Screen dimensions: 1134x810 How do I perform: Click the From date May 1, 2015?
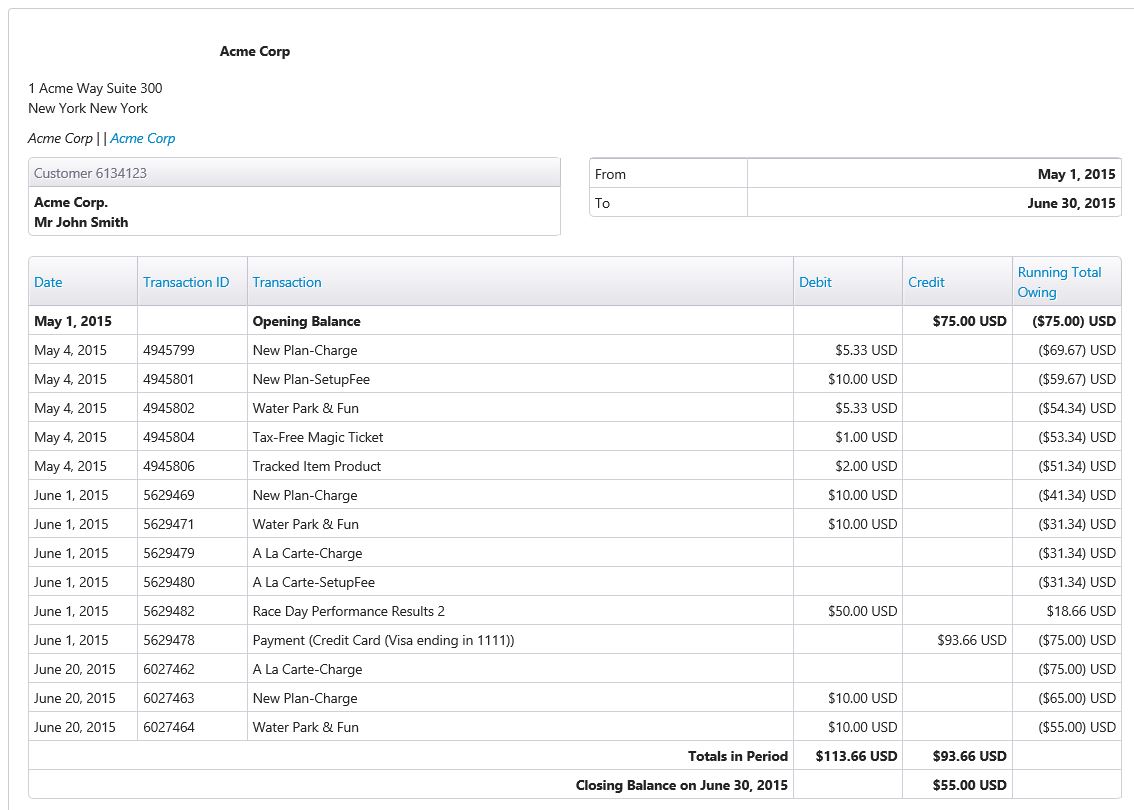pyautogui.click(x=1076, y=174)
